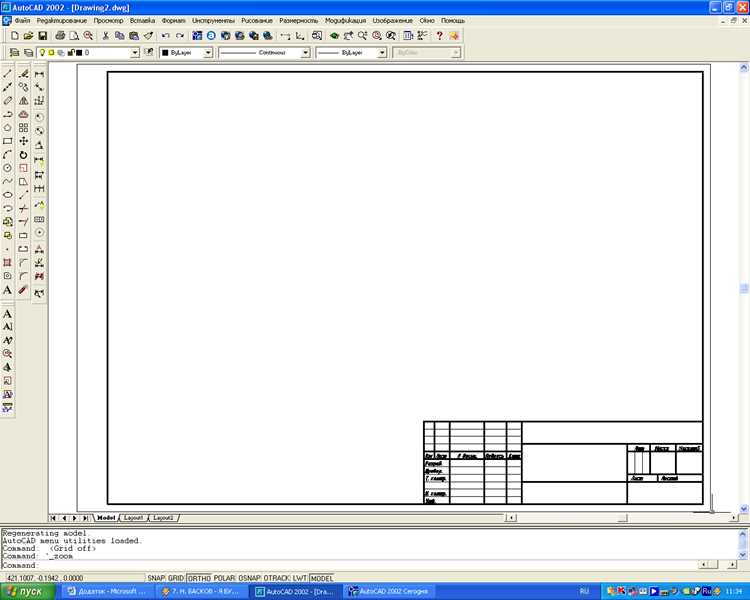
Task: Select the Polygon draw tool
Action: tap(8, 128)
